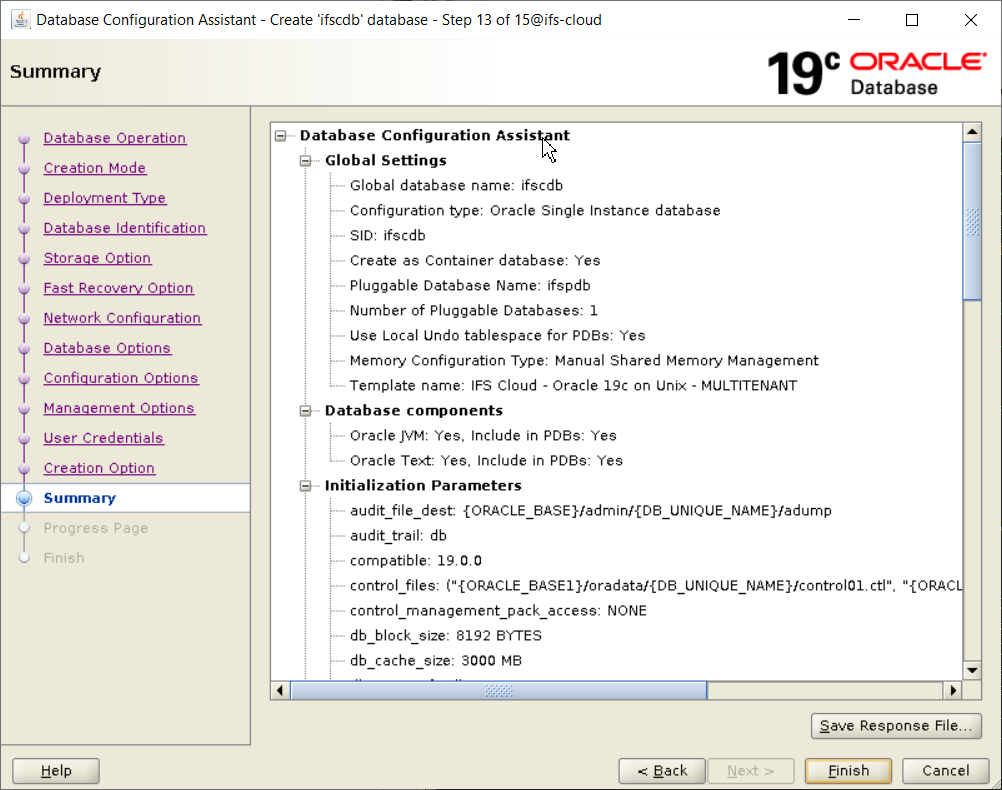The image size is (1002, 790).
Task: Select the 'control_files' parameter row
Action: click(656, 585)
